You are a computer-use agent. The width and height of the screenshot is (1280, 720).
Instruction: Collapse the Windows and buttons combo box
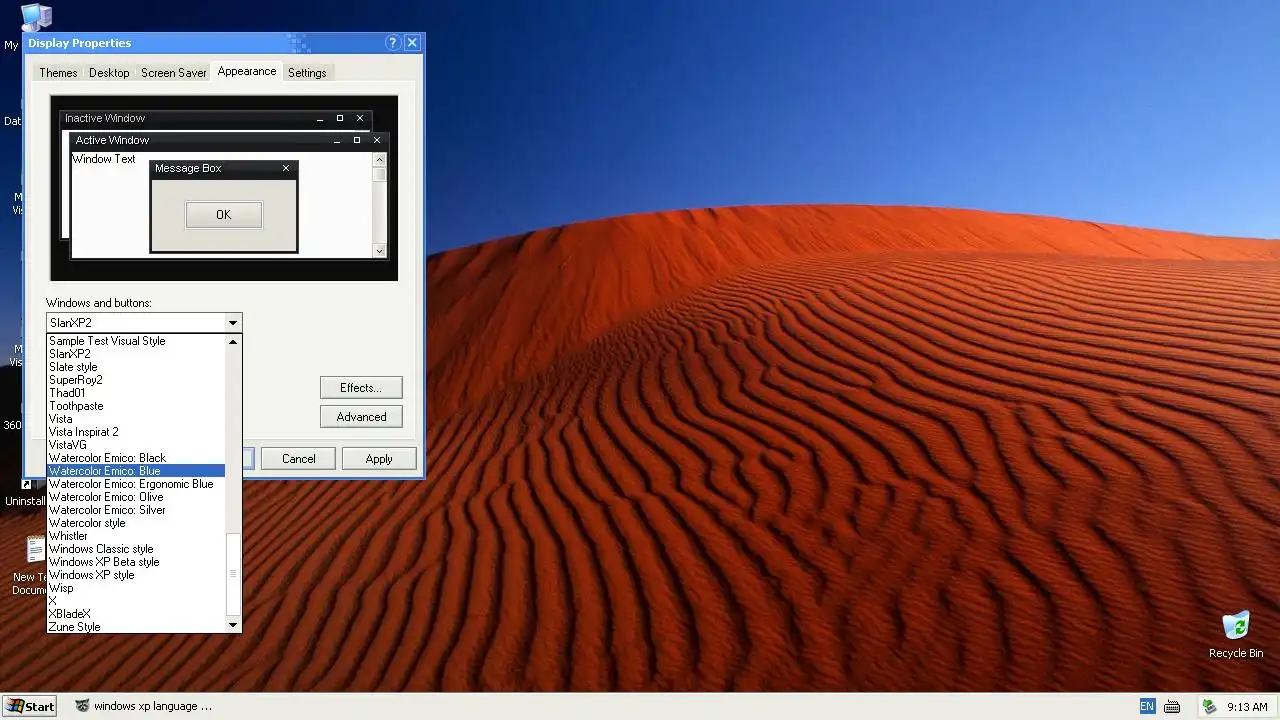(233, 323)
